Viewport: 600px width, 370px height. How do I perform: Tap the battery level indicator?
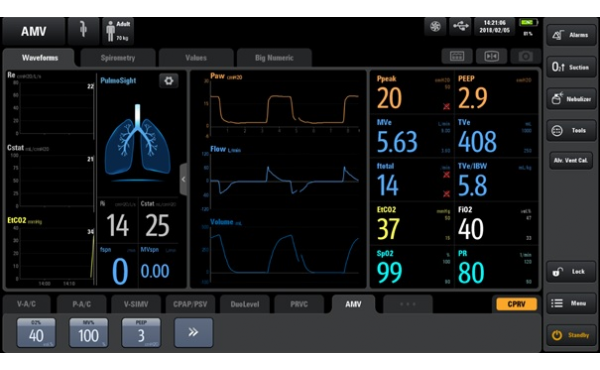pyautogui.click(x=528, y=23)
